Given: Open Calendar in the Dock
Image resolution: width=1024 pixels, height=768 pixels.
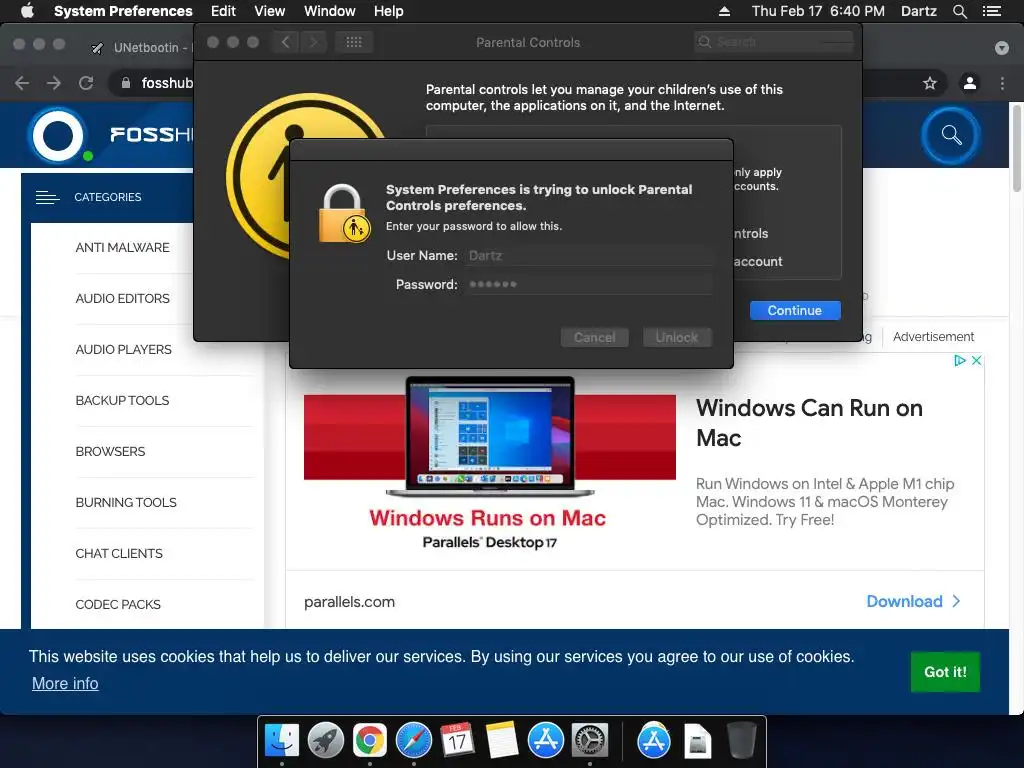Looking at the screenshot, I should [457, 740].
